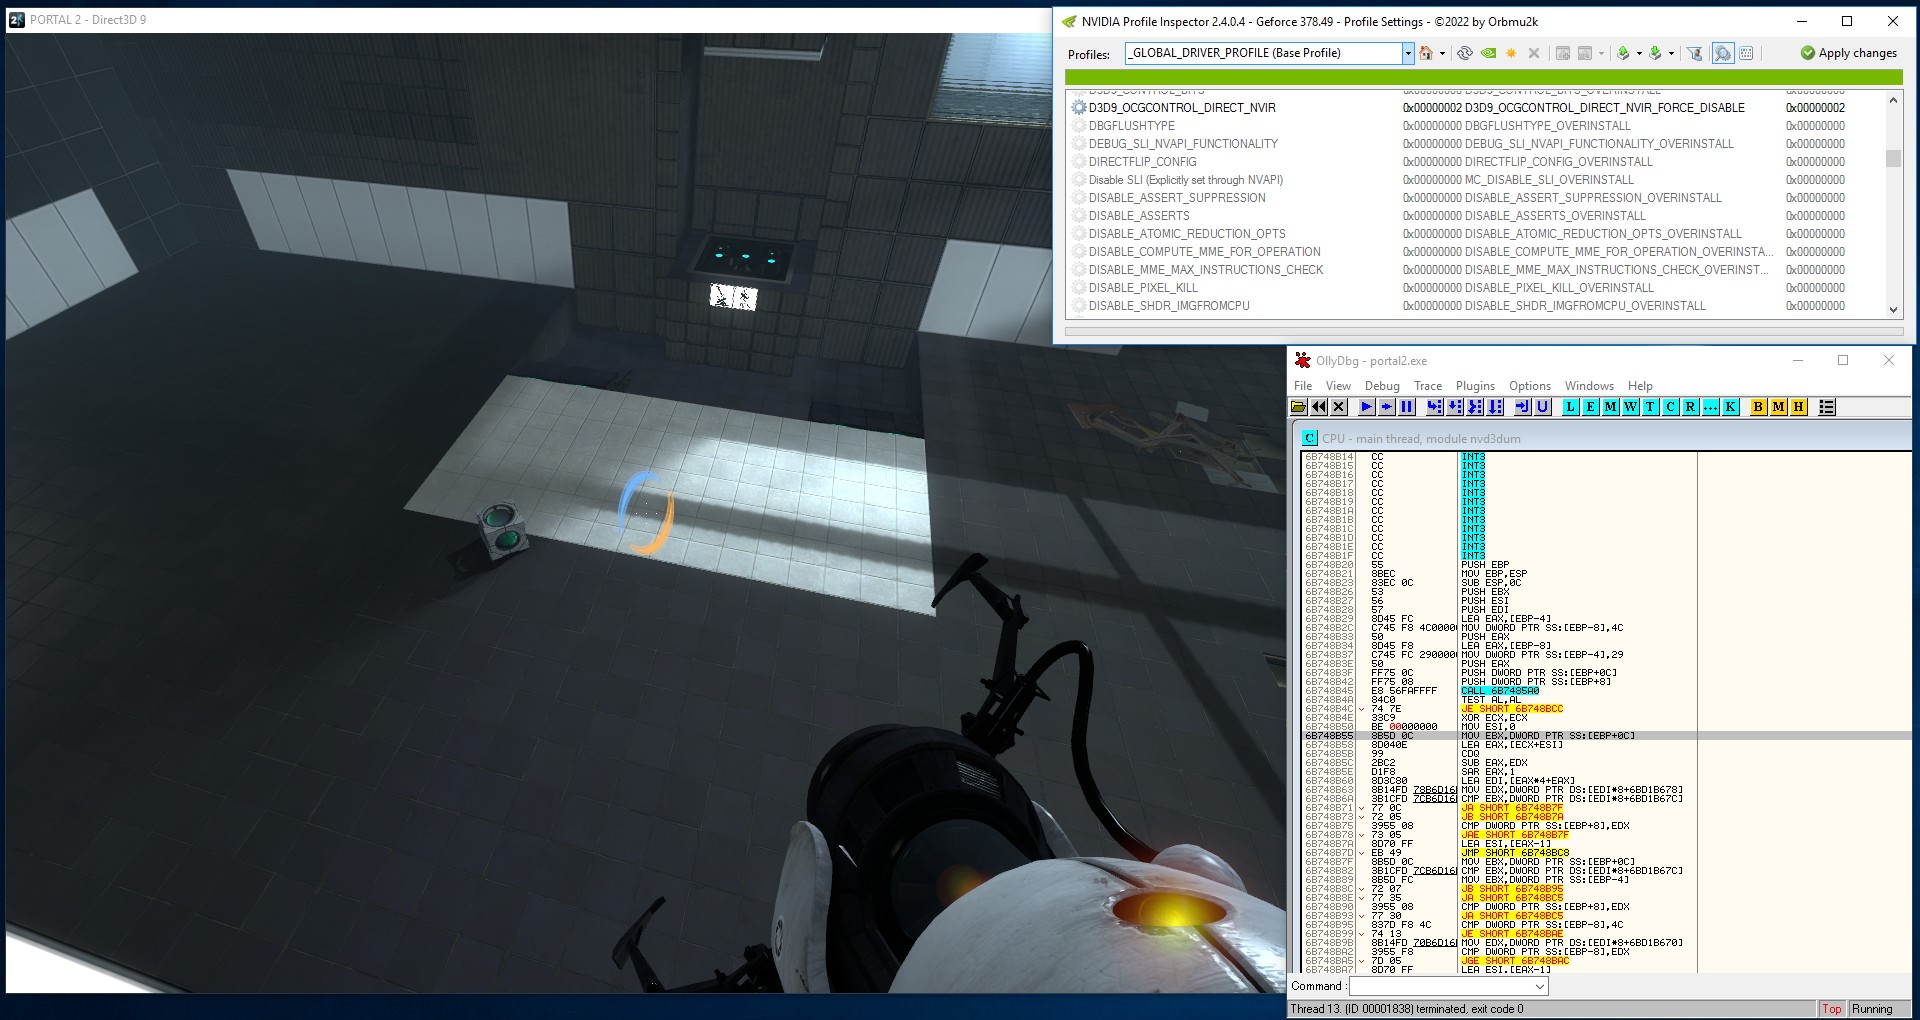The image size is (1920, 1020).
Task: Click the home profile icon in Profile Inspector
Action: point(1426,53)
